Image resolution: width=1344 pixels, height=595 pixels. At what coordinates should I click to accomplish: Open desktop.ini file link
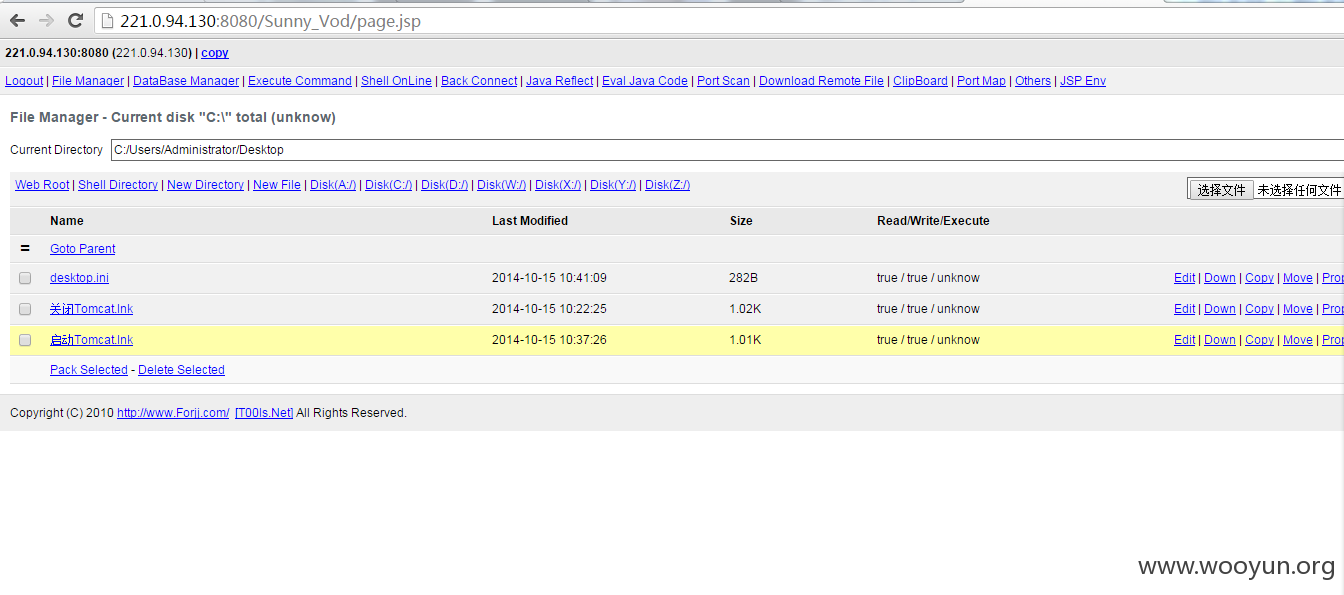[x=79, y=278]
